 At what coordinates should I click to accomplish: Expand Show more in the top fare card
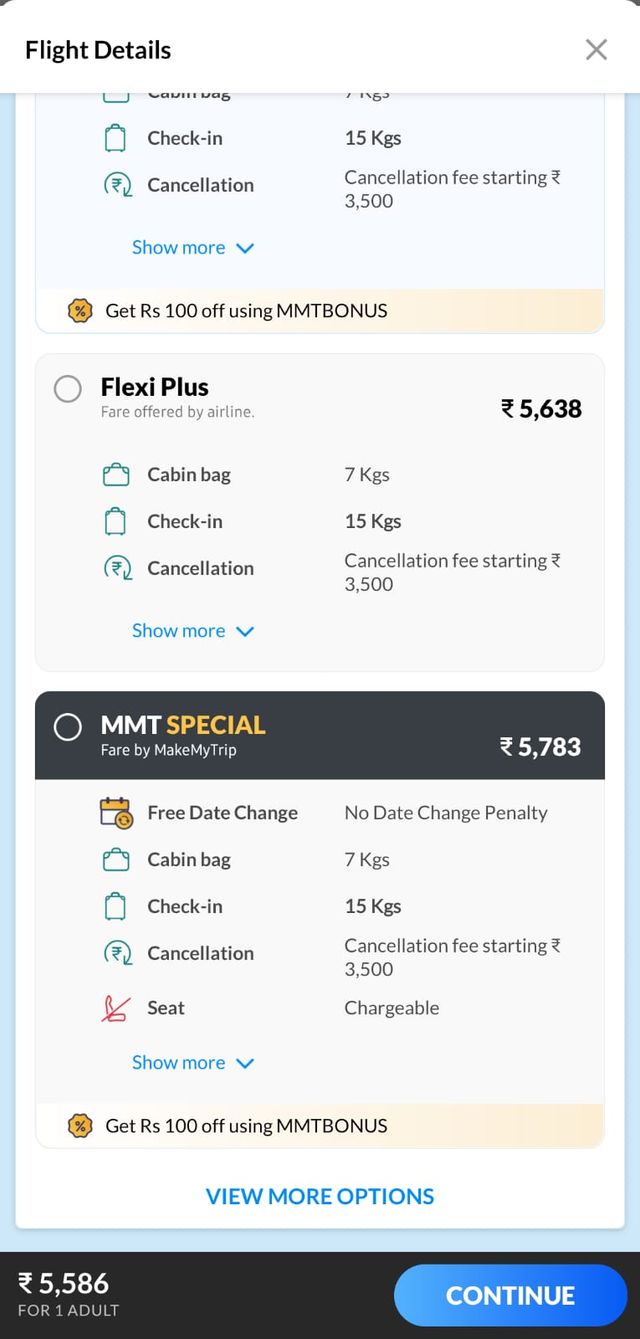[x=193, y=248]
